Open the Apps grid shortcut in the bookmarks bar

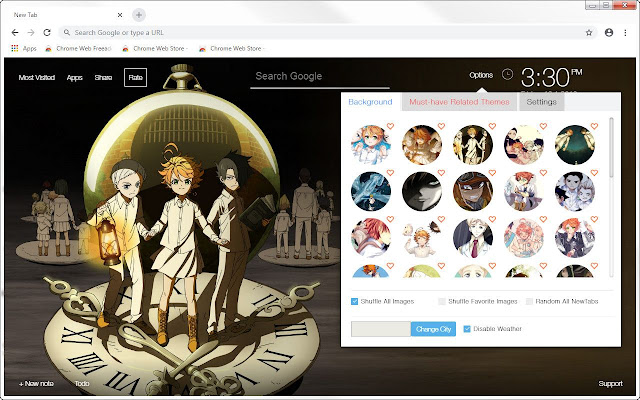point(24,48)
